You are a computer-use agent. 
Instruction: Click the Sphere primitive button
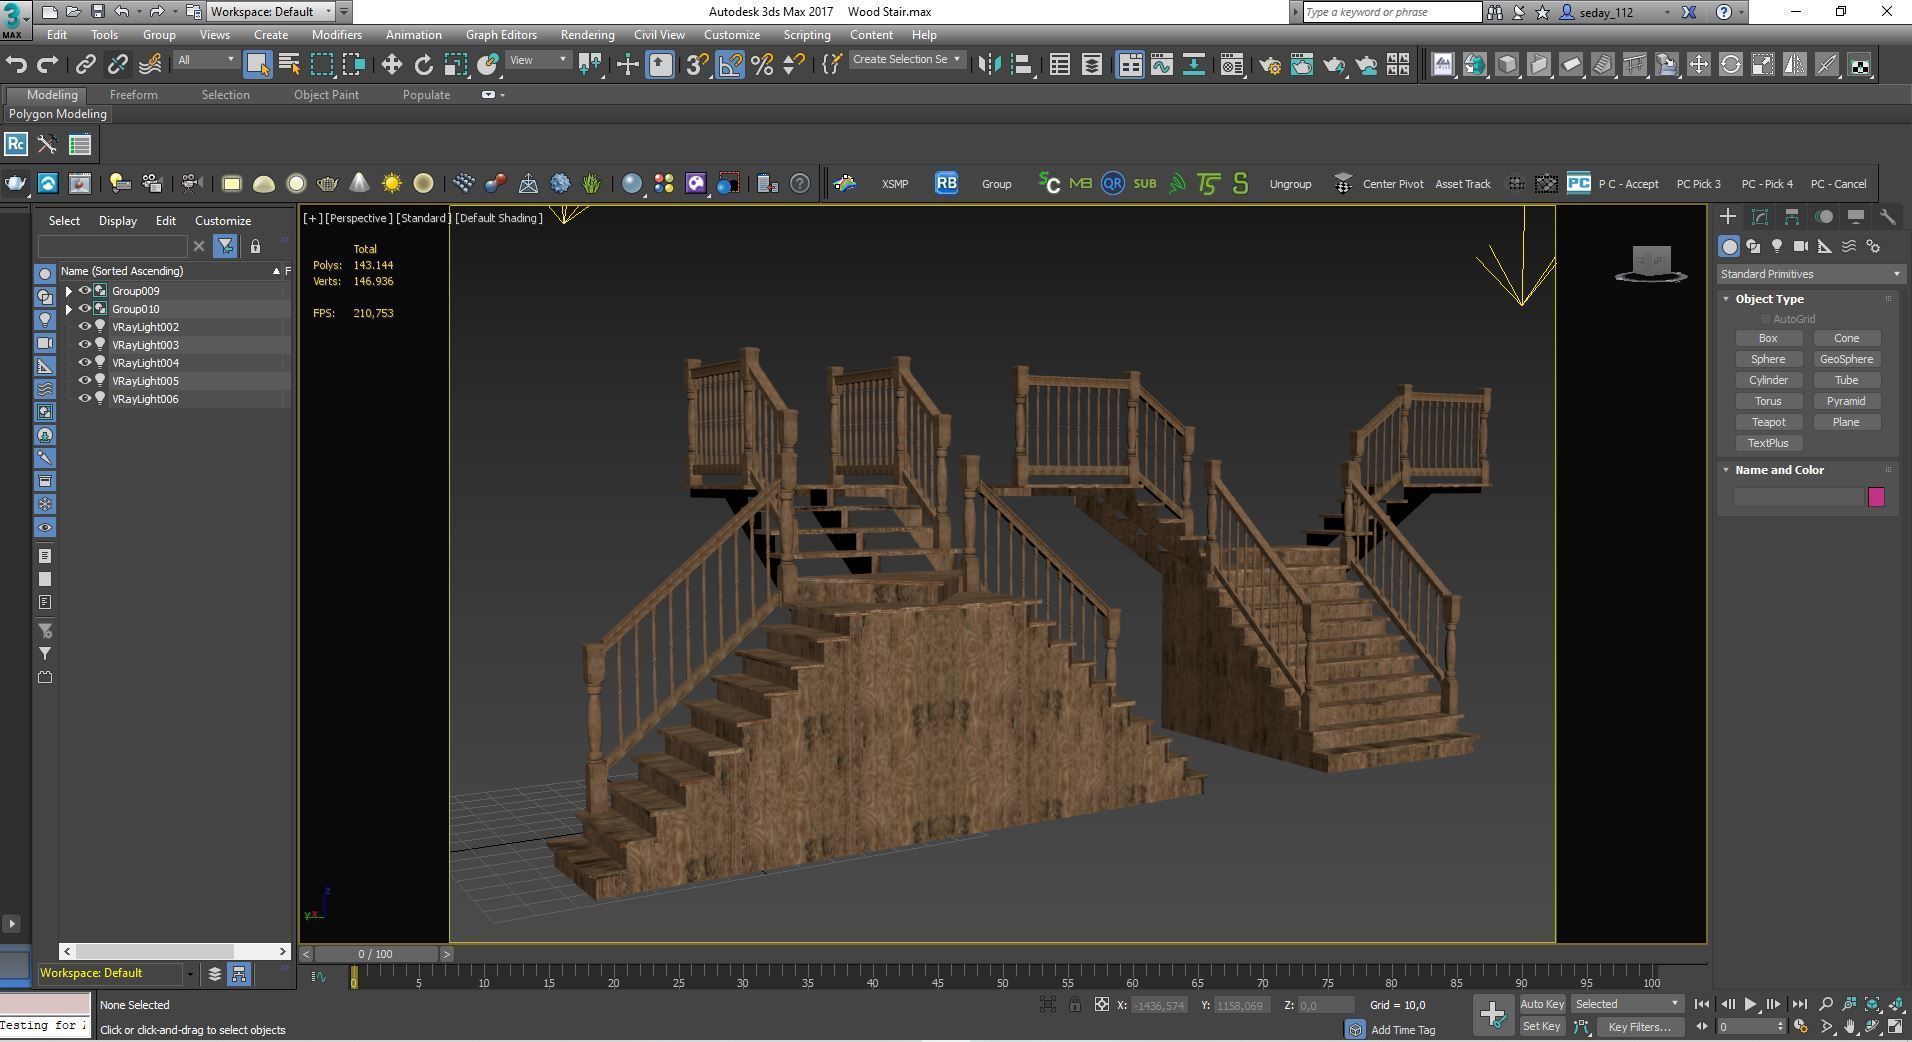[1768, 359]
